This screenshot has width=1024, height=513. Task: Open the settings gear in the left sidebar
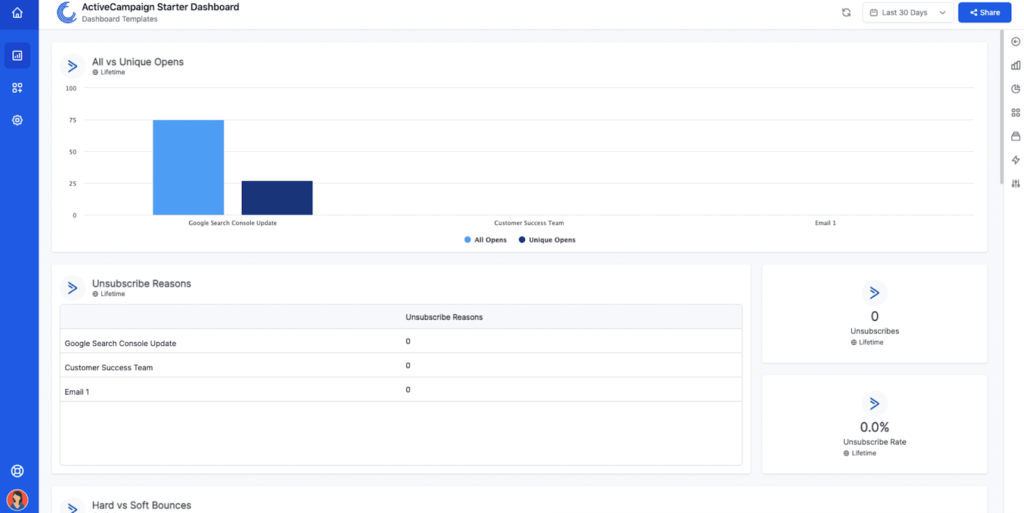(x=17, y=120)
